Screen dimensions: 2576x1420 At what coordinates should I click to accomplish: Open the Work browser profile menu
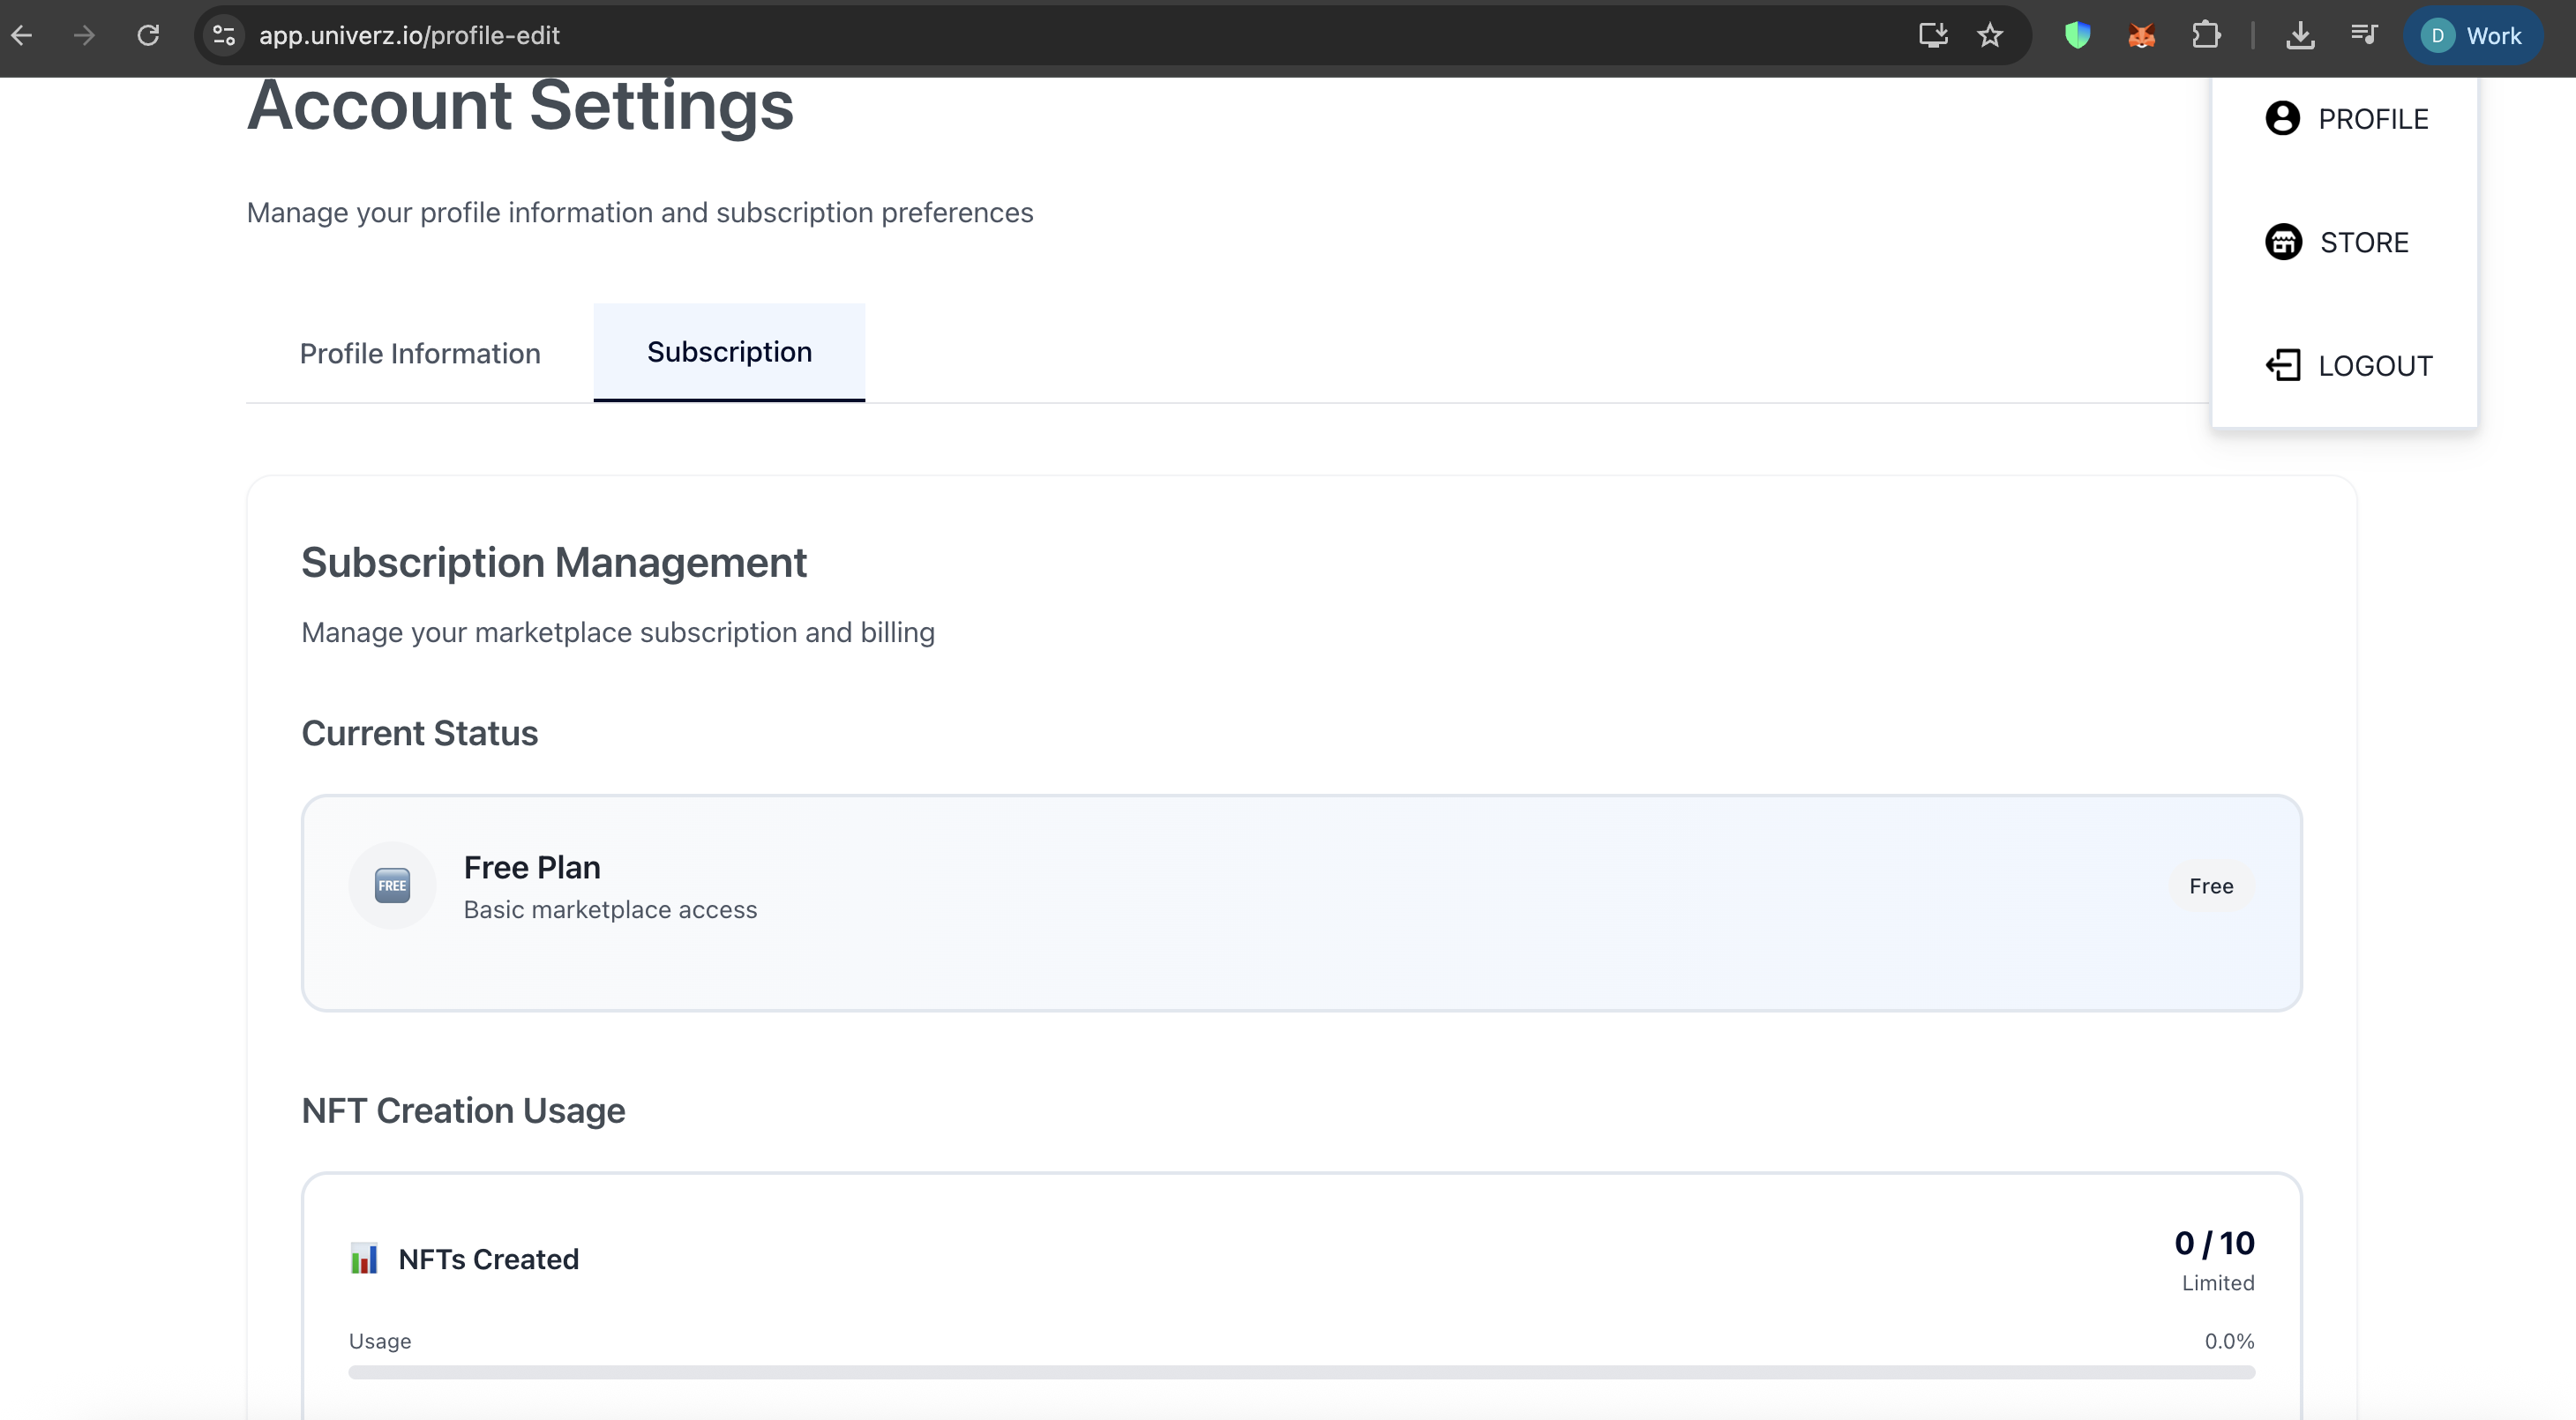tap(2472, 36)
